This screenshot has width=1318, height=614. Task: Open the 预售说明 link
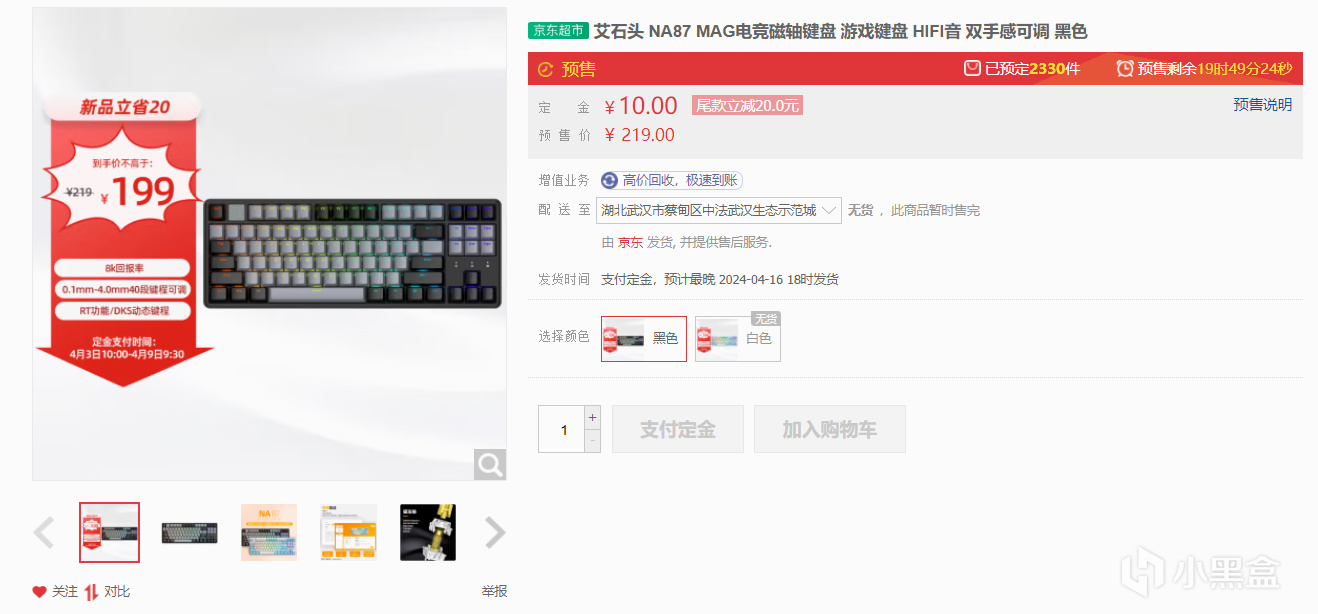tap(1262, 104)
